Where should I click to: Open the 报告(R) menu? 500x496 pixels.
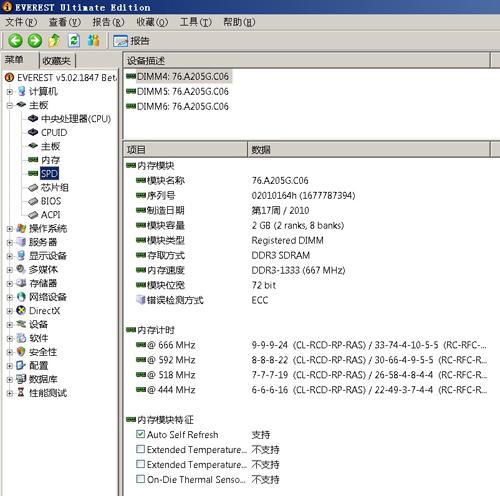108,22
